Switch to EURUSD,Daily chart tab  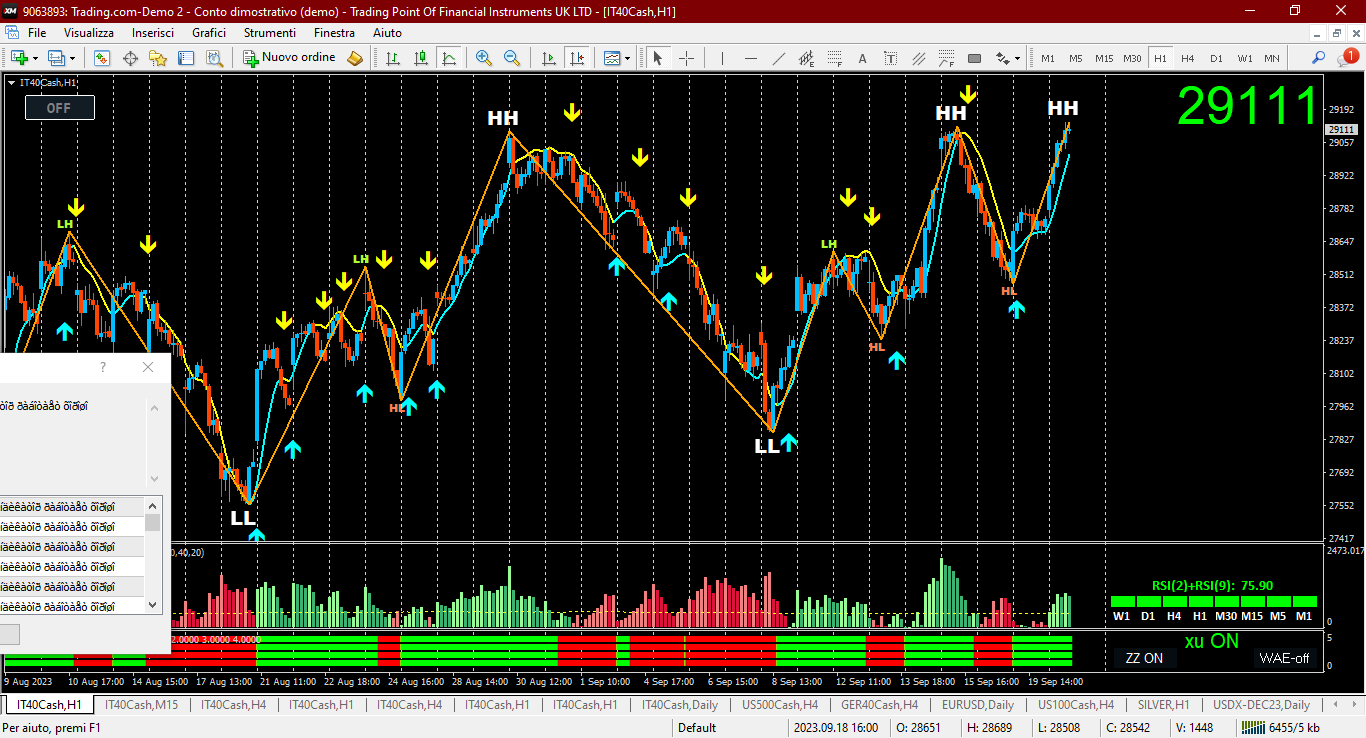point(977,705)
